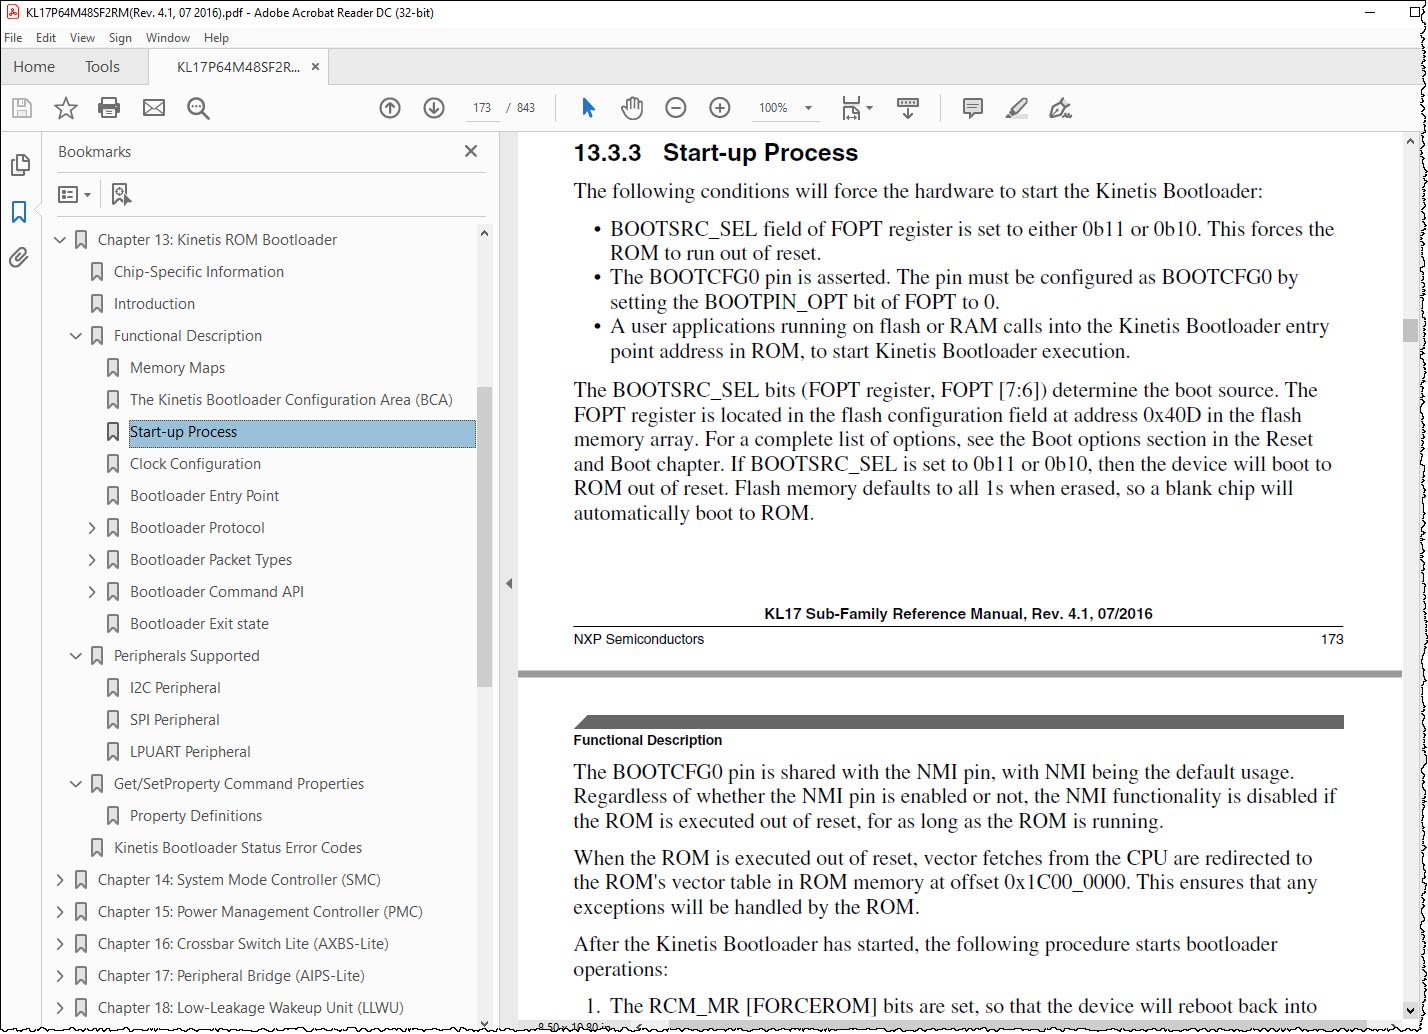Open the Find text magnifier tool
The width and height of the screenshot is (1428, 1034).
click(x=198, y=108)
